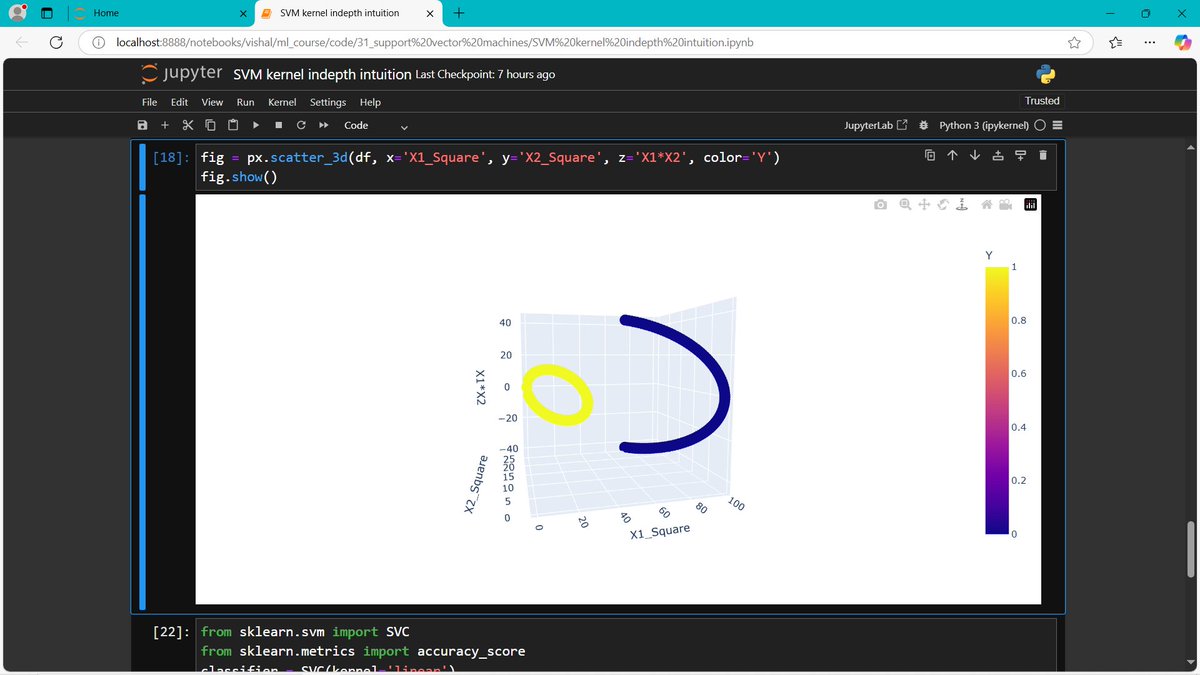Open the browser profile avatar
1200x675 pixels.
(17, 13)
